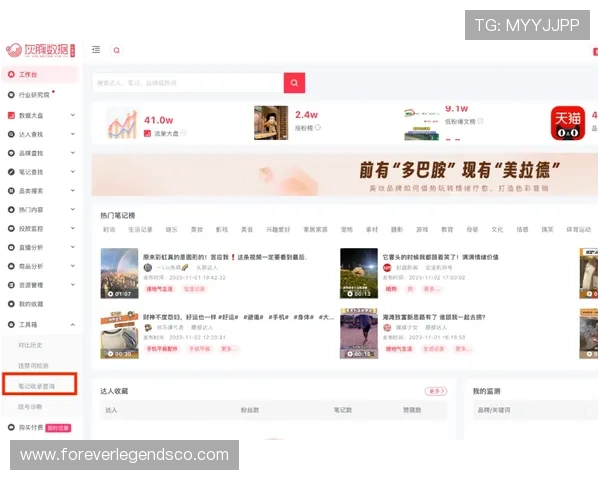
Task: Select the 美食 category tab
Action: 247,229
